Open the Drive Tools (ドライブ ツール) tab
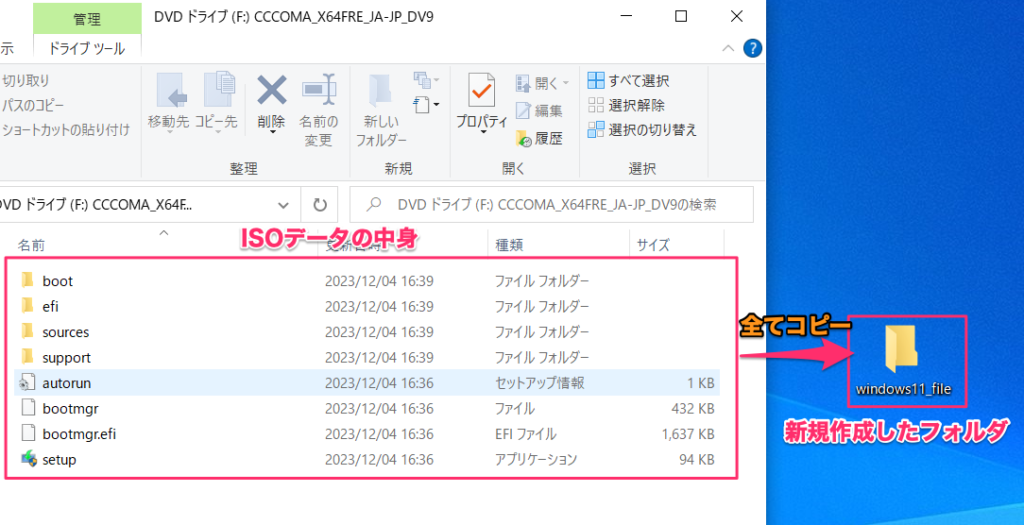The width and height of the screenshot is (1024, 525). (87, 49)
